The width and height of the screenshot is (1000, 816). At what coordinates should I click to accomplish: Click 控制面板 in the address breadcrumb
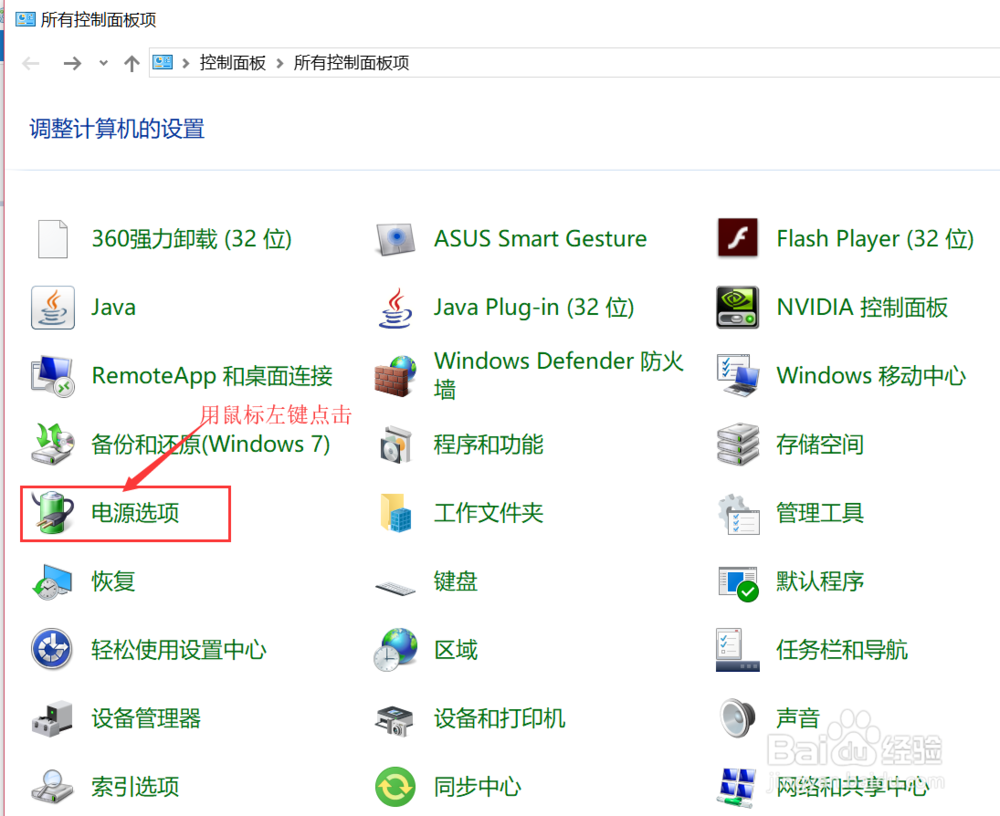tap(233, 63)
